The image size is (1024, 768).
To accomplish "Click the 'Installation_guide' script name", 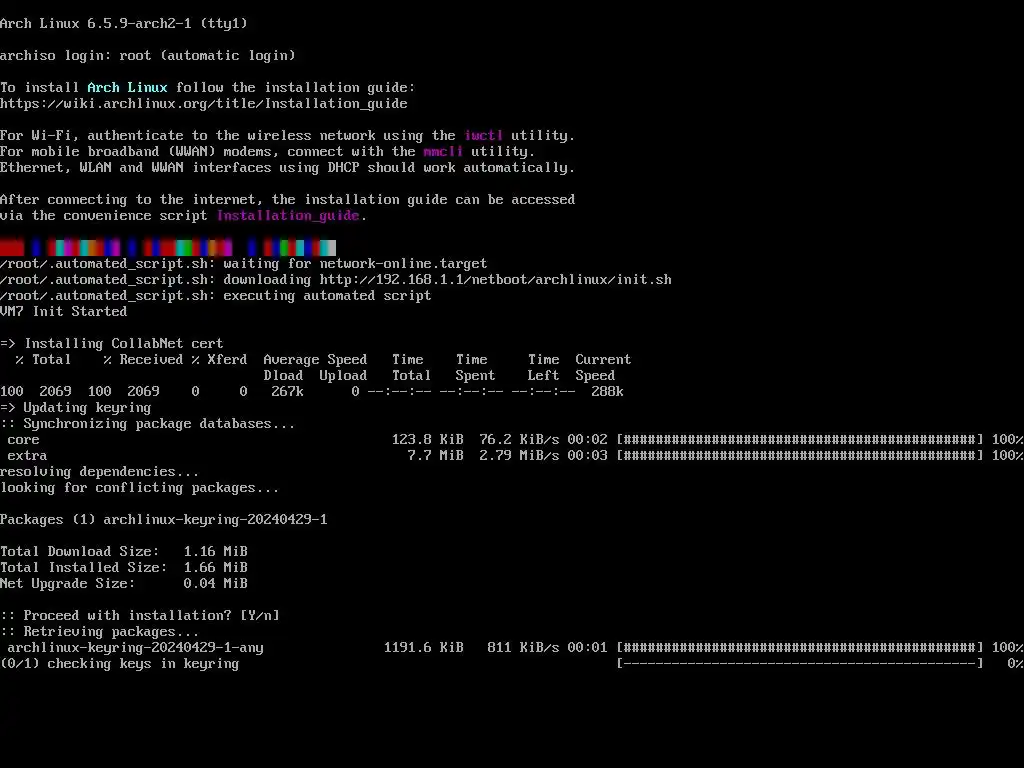I will [x=288, y=216].
